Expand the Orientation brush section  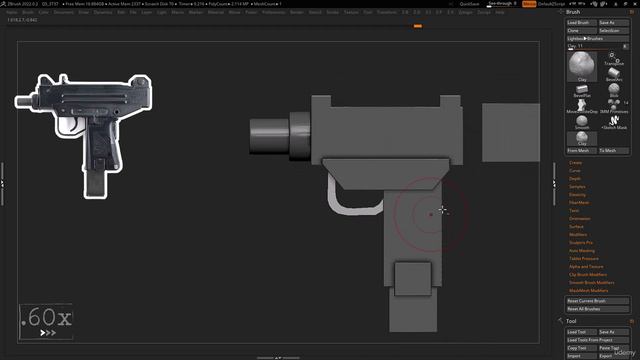(x=580, y=218)
